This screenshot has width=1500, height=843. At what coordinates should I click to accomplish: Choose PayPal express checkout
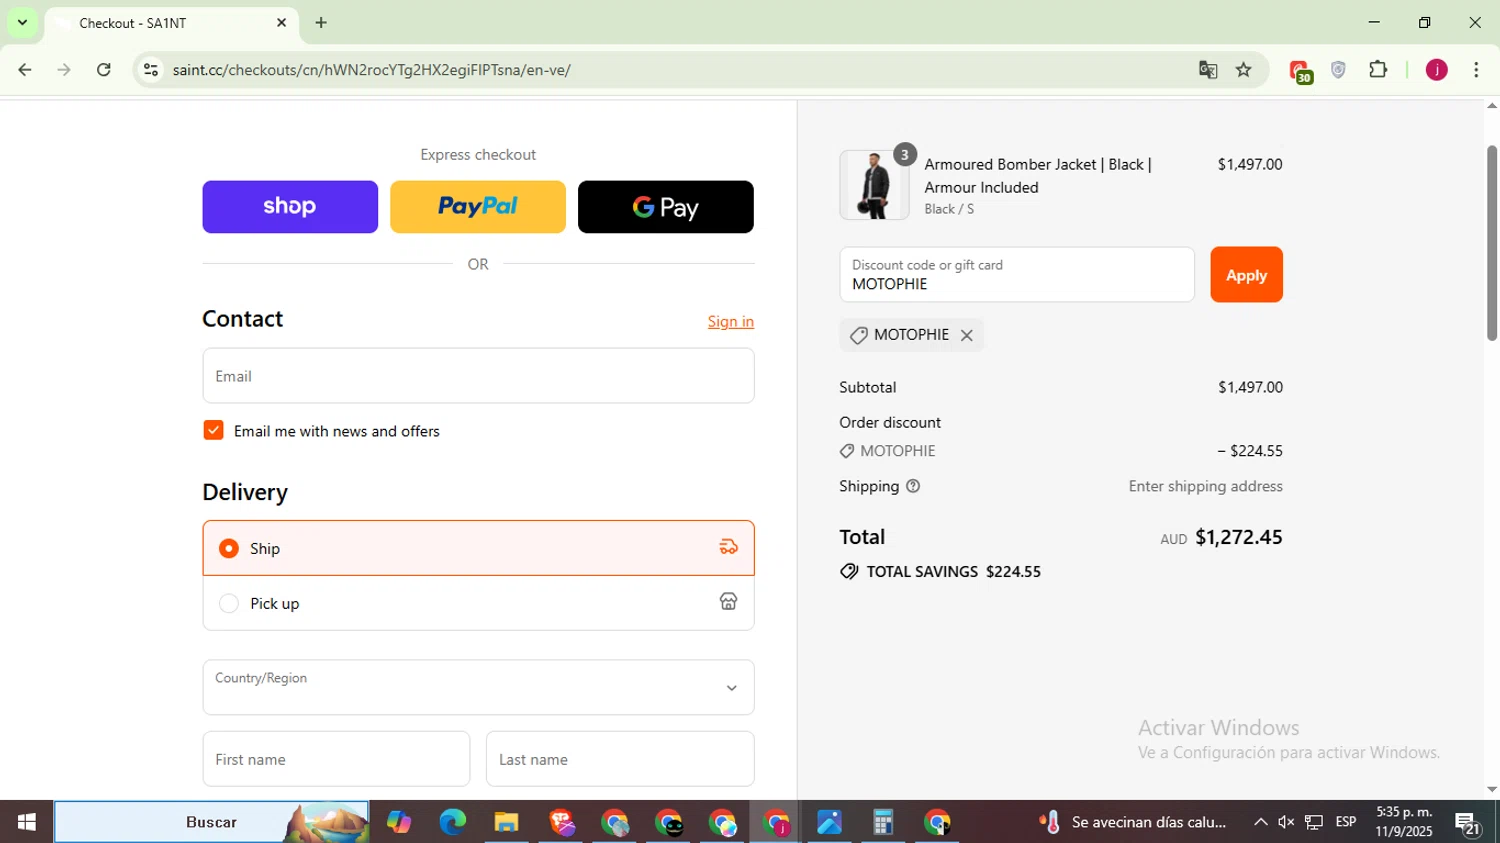pyautogui.click(x=478, y=207)
